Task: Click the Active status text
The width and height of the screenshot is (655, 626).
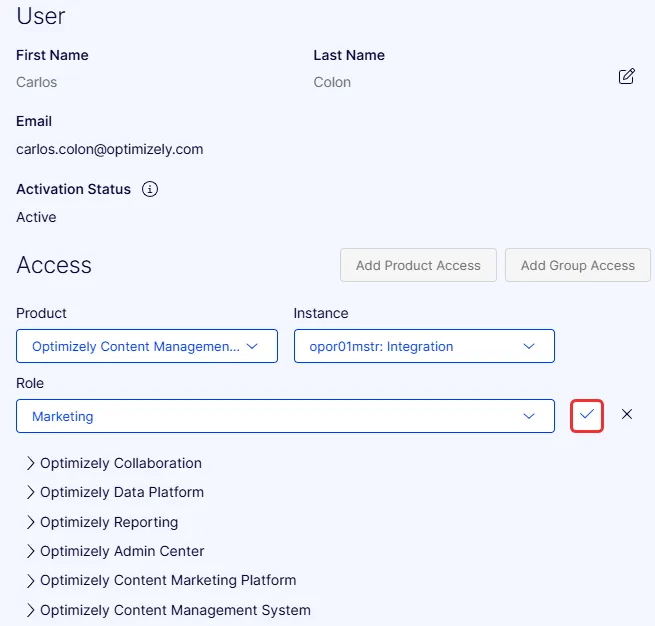Action: click(x=36, y=217)
